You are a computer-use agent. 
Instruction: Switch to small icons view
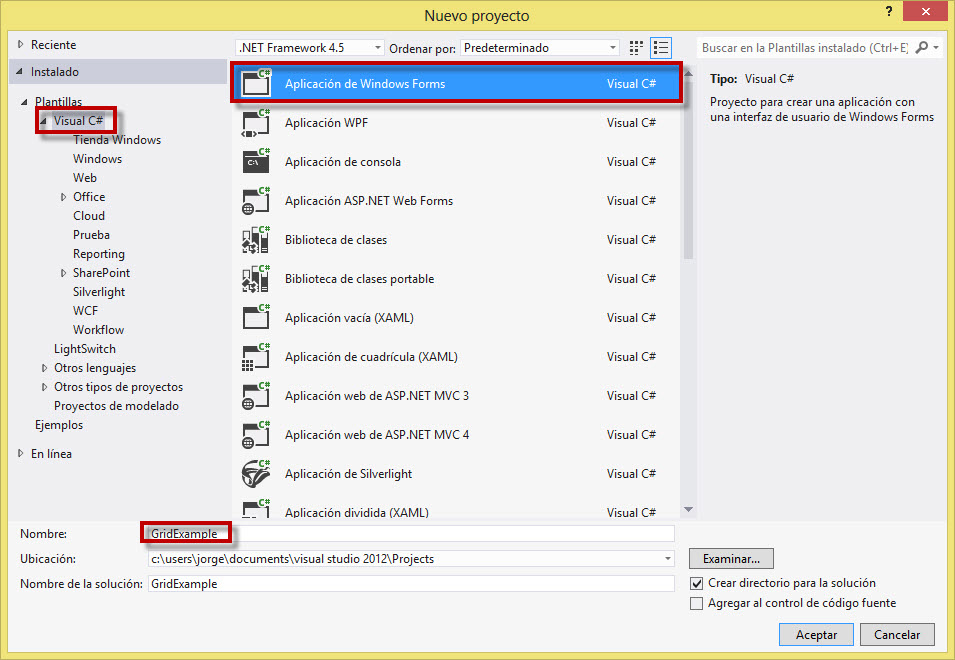click(x=636, y=47)
